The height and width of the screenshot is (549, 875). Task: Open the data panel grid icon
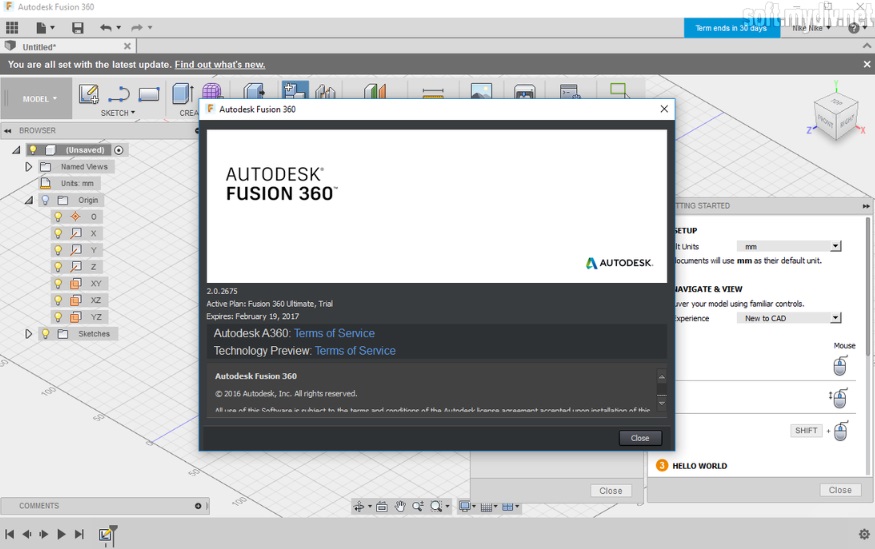[13, 28]
